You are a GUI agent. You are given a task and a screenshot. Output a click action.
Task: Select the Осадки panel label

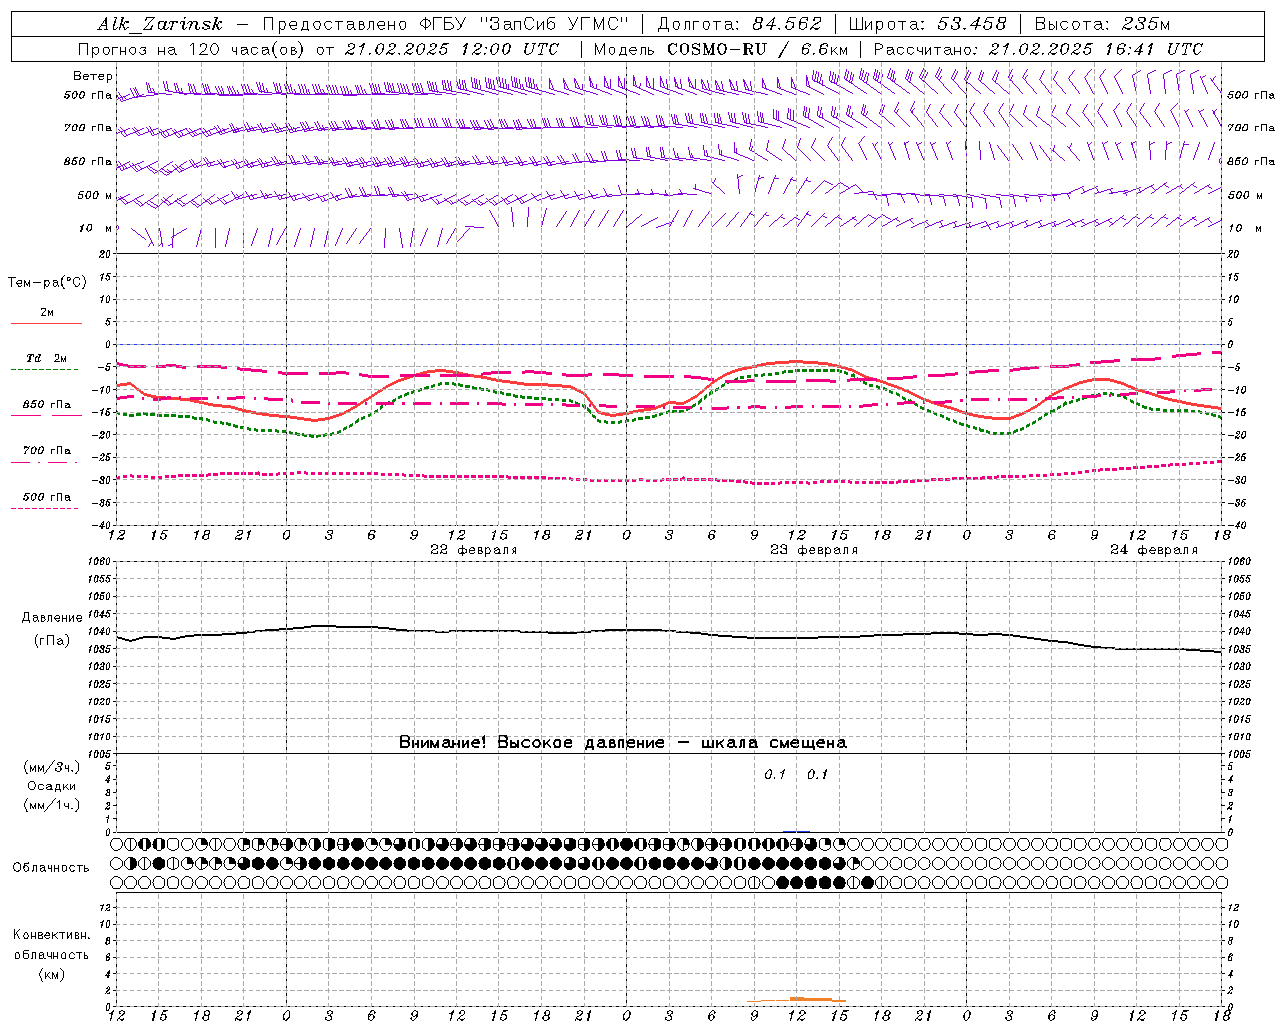pyautogui.click(x=51, y=786)
